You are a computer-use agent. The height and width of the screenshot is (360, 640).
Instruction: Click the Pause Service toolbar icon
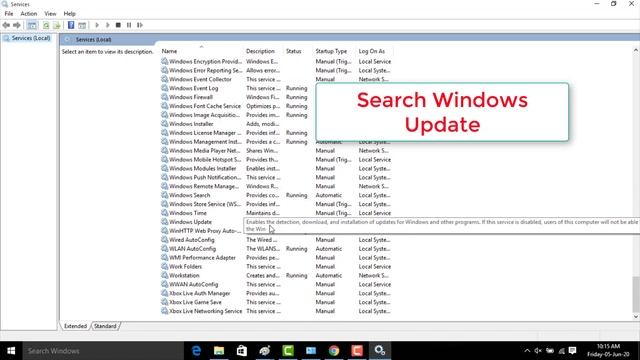129,25
